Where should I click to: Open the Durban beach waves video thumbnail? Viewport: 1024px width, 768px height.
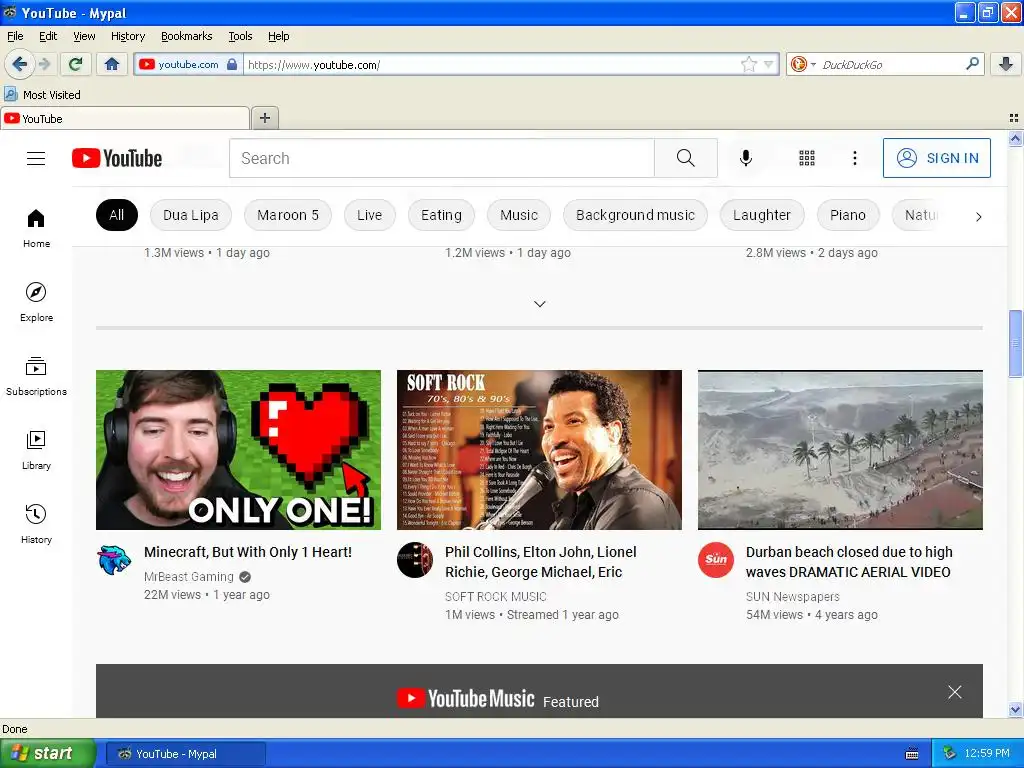pyautogui.click(x=840, y=450)
